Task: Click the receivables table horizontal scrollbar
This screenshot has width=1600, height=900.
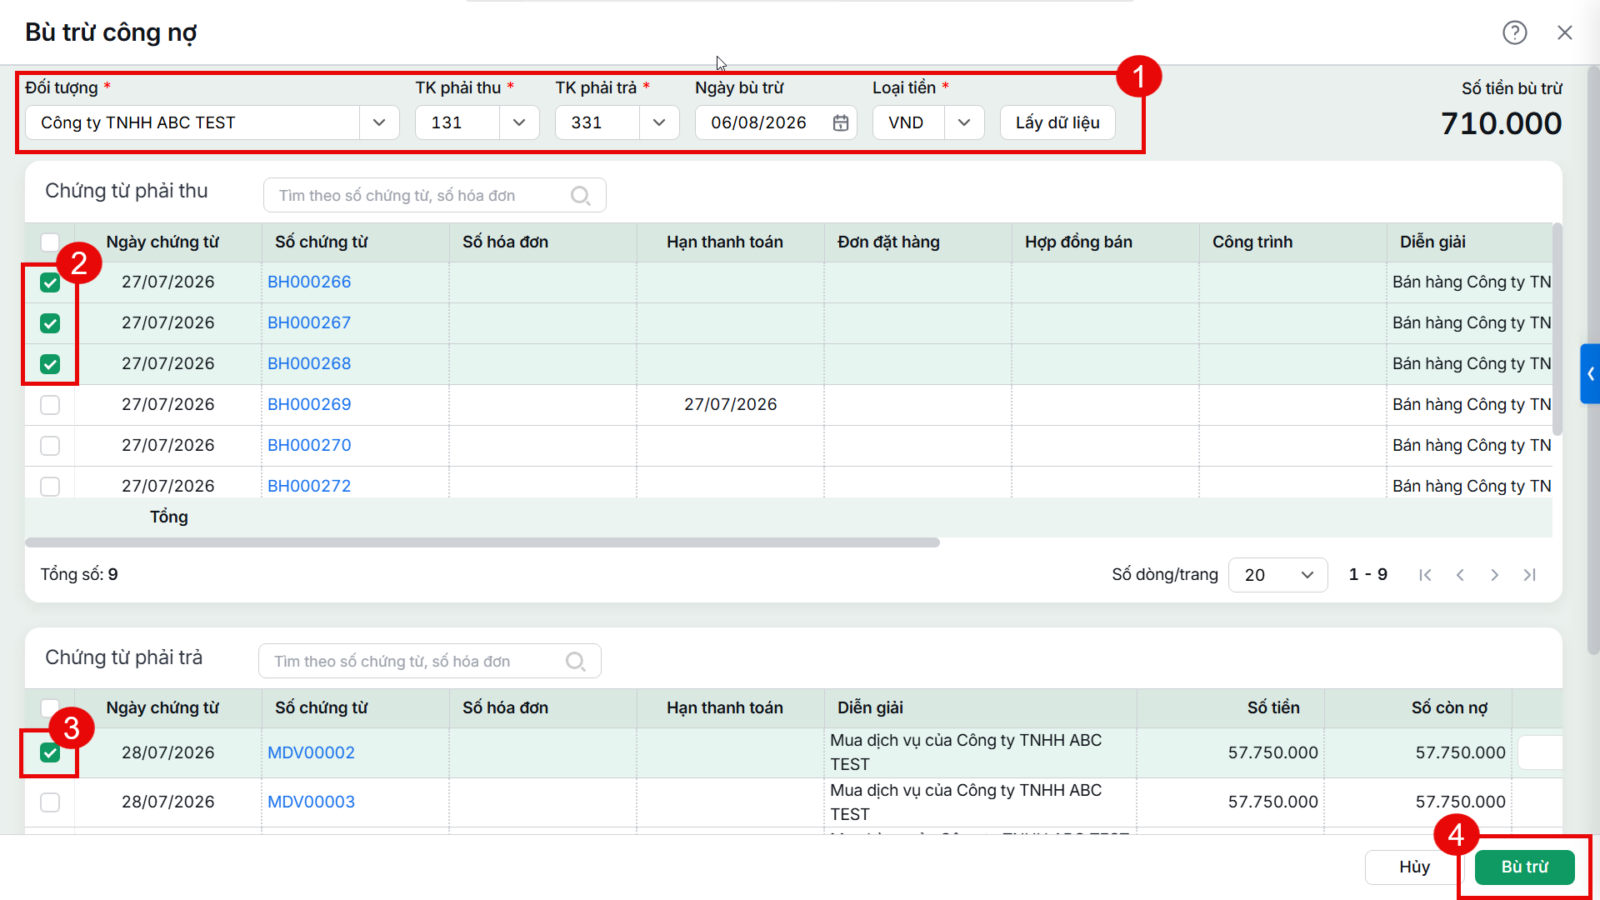Action: (482, 543)
